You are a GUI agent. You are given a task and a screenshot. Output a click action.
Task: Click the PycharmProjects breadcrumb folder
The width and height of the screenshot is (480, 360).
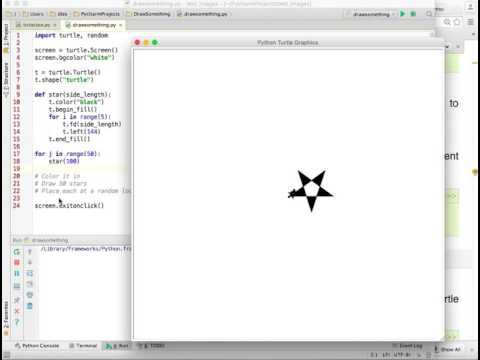(96, 14)
